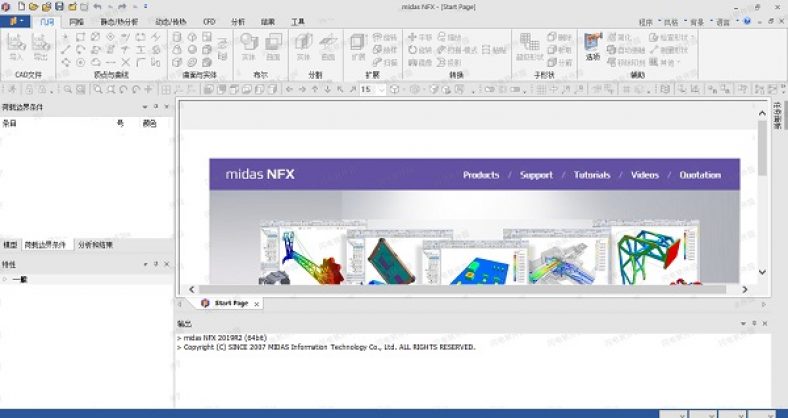The height and width of the screenshot is (418, 788).
Task: Switch to the 分析和结果 panel tab
Action: (95, 245)
